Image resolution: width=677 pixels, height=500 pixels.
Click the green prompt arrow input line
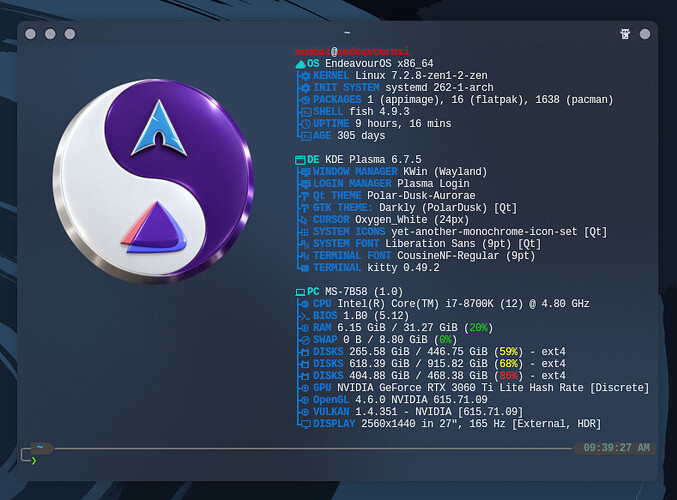34,461
